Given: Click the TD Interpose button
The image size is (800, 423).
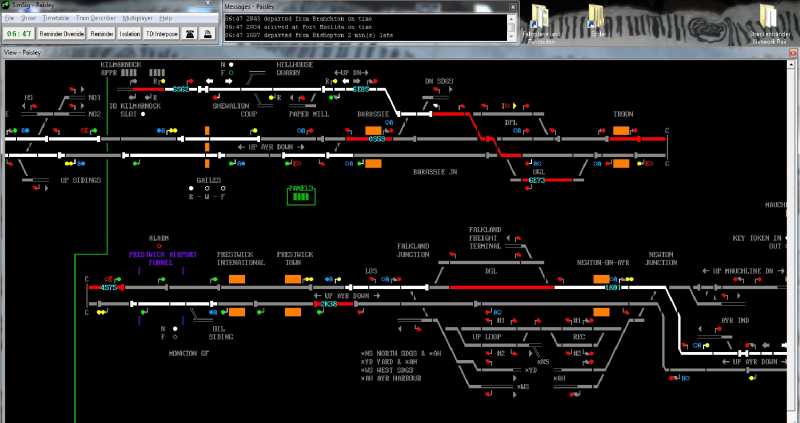Looking at the screenshot, I should pyautogui.click(x=161, y=34).
